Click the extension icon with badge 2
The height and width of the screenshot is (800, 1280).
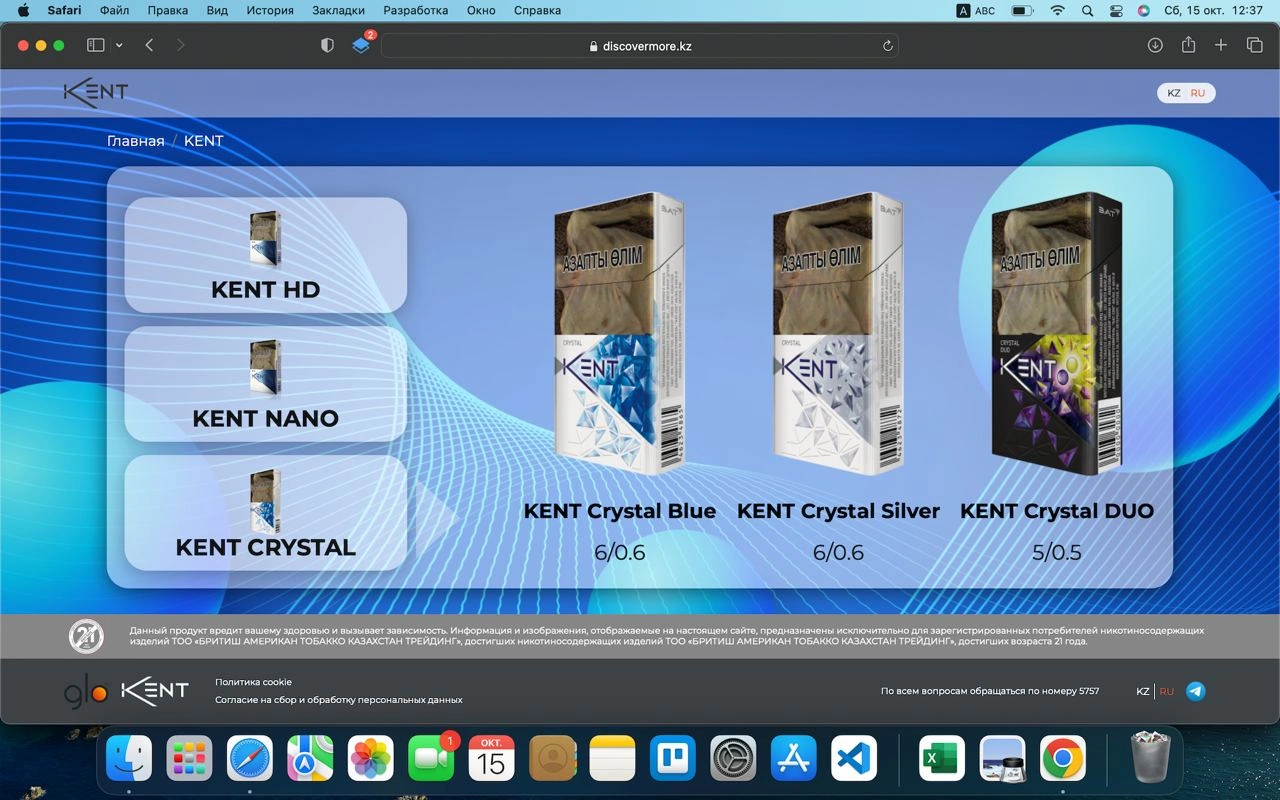pyautogui.click(x=361, y=45)
